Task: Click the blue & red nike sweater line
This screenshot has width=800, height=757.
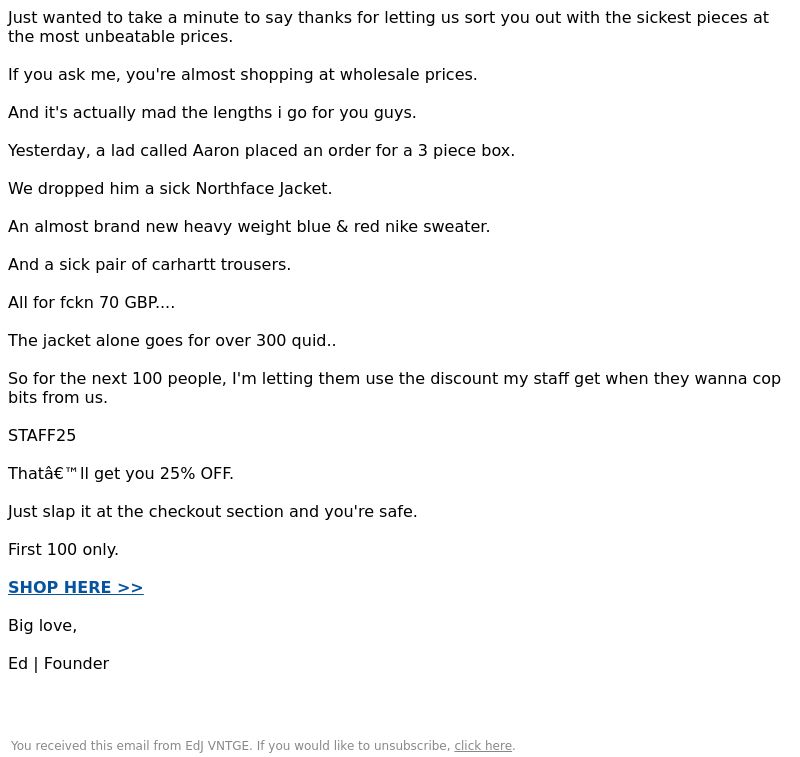Action: point(249,226)
